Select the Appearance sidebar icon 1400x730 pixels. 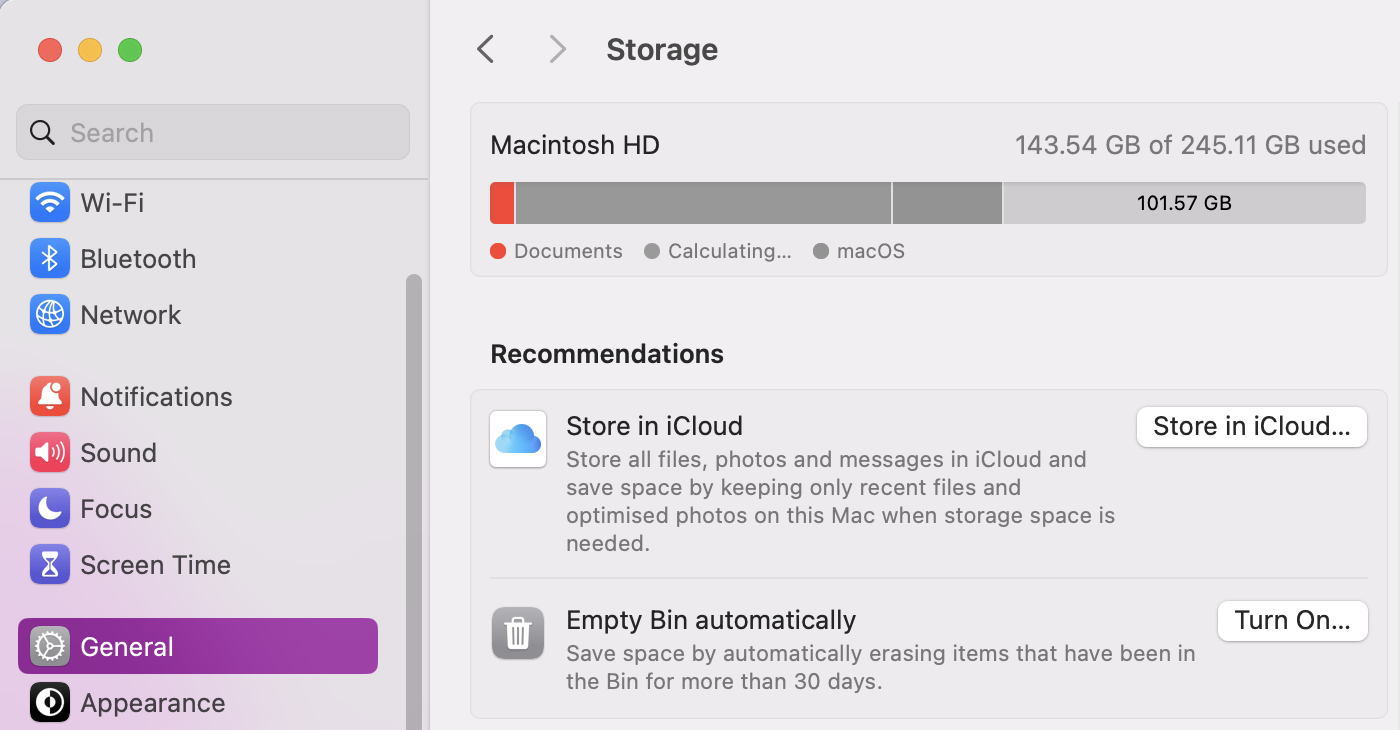[50, 702]
